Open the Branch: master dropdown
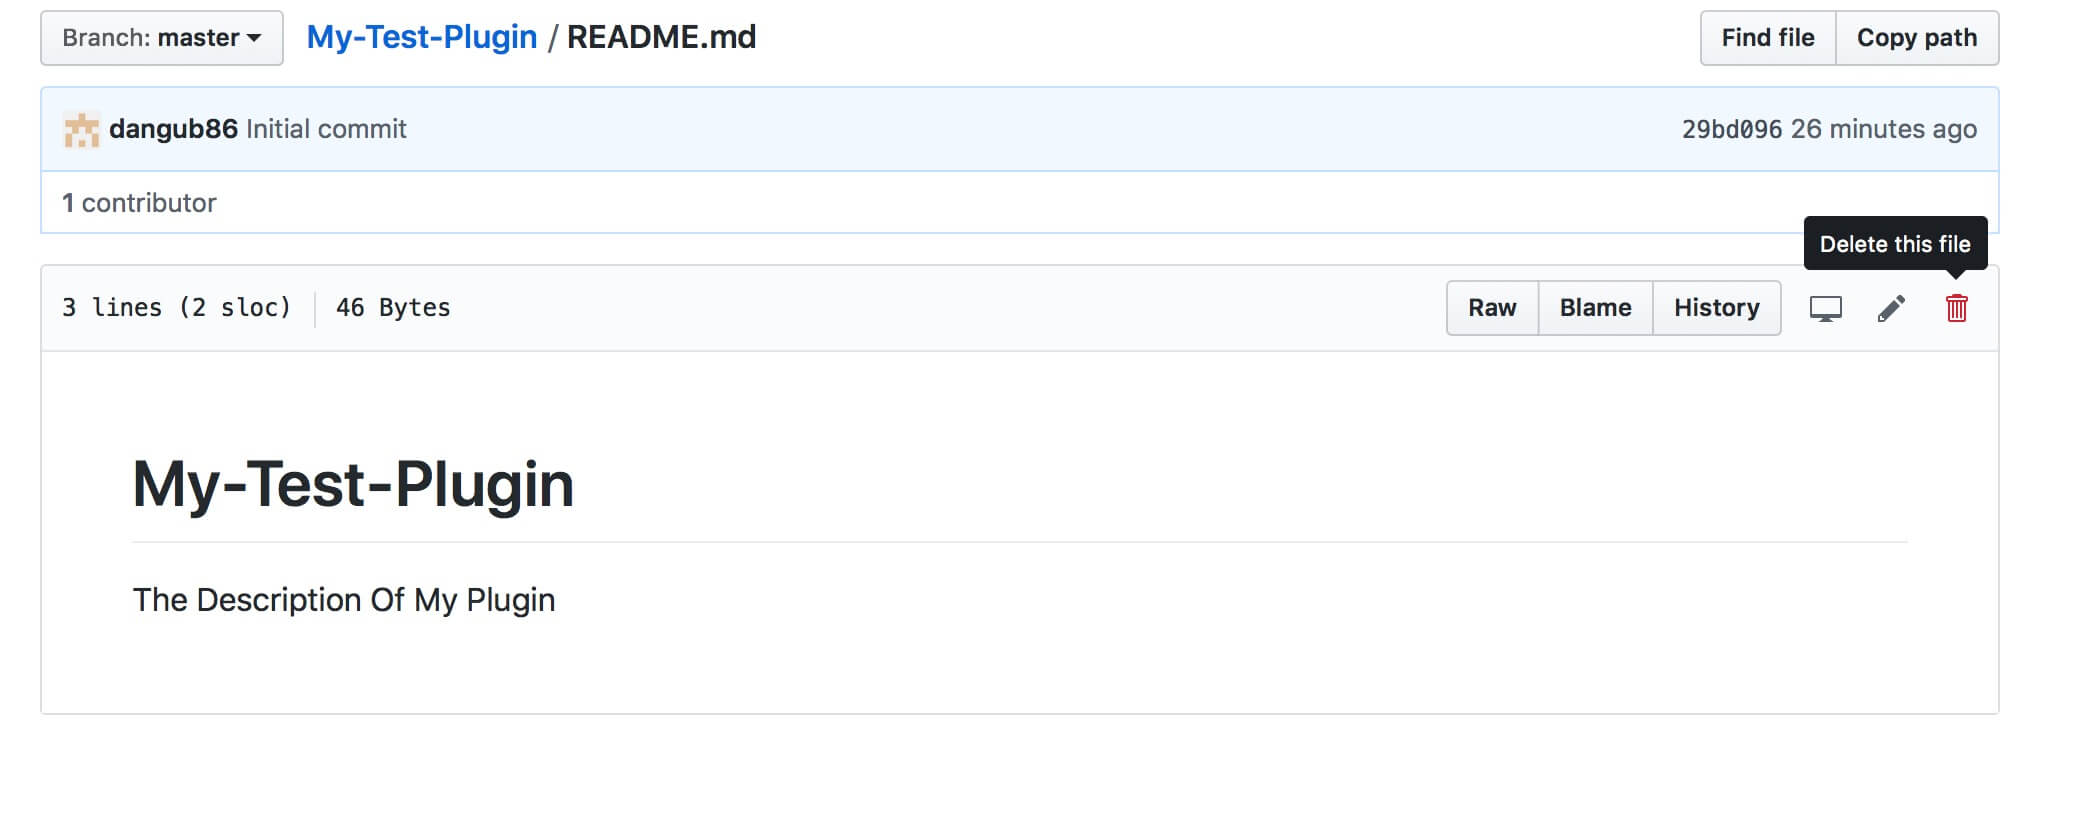The height and width of the screenshot is (824, 2082). 162,38
